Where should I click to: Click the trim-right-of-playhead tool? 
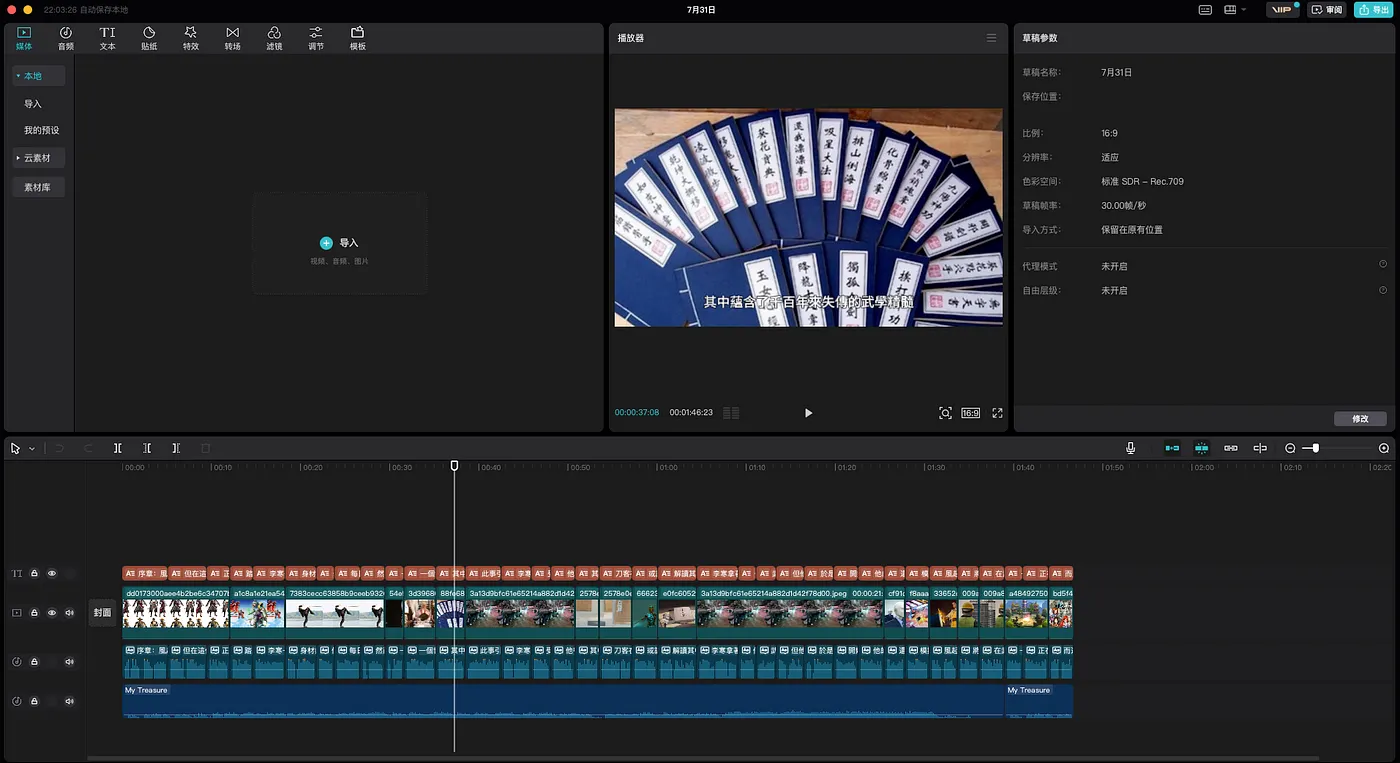[x=176, y=449]
